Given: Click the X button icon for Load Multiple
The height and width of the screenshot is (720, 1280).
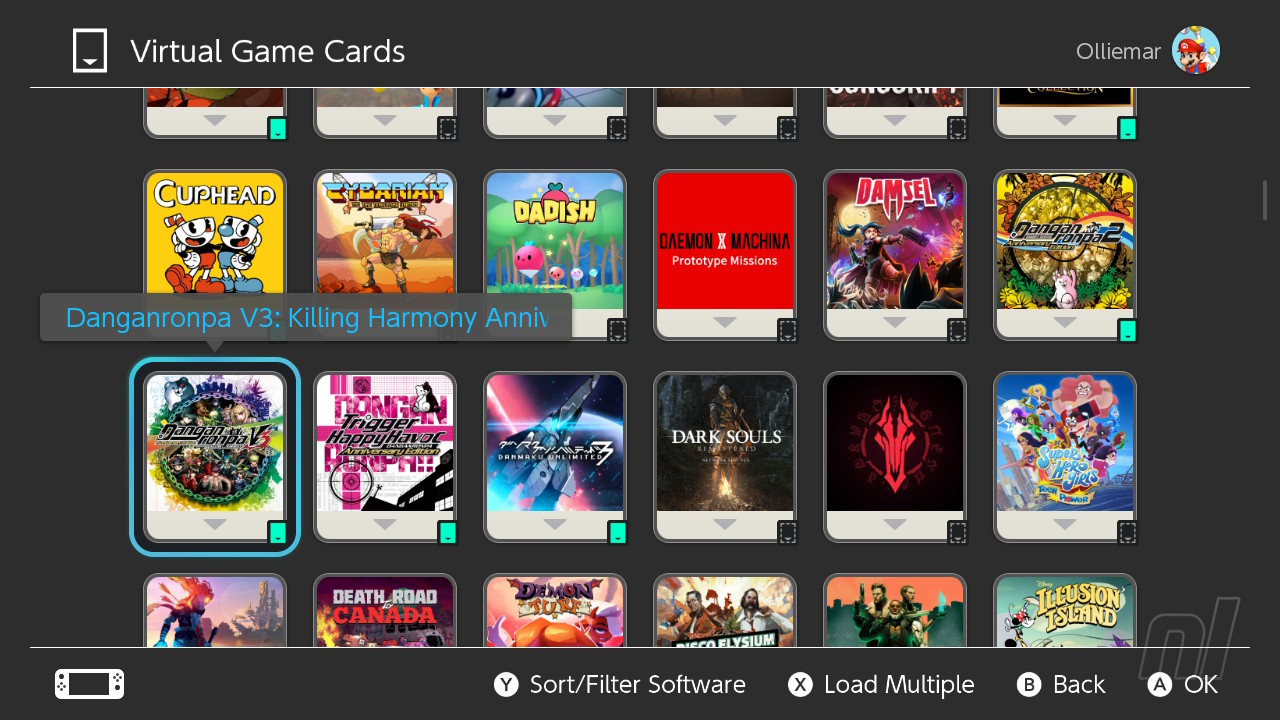Looking at the screenshot, I should click(x=800, y=684).
